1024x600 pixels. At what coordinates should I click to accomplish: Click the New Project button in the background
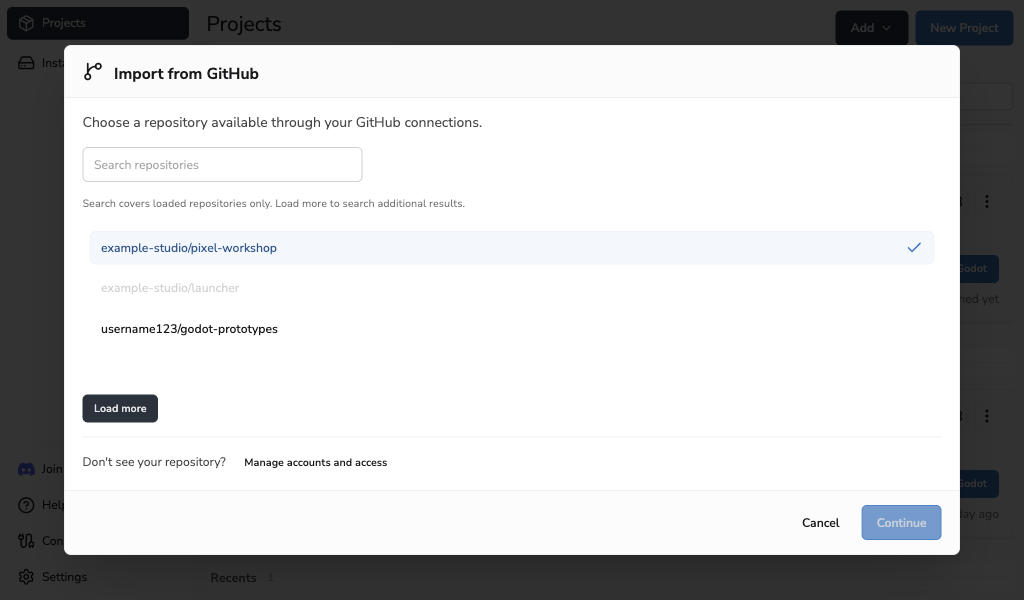pyautogui.click(x=964, y=27)
